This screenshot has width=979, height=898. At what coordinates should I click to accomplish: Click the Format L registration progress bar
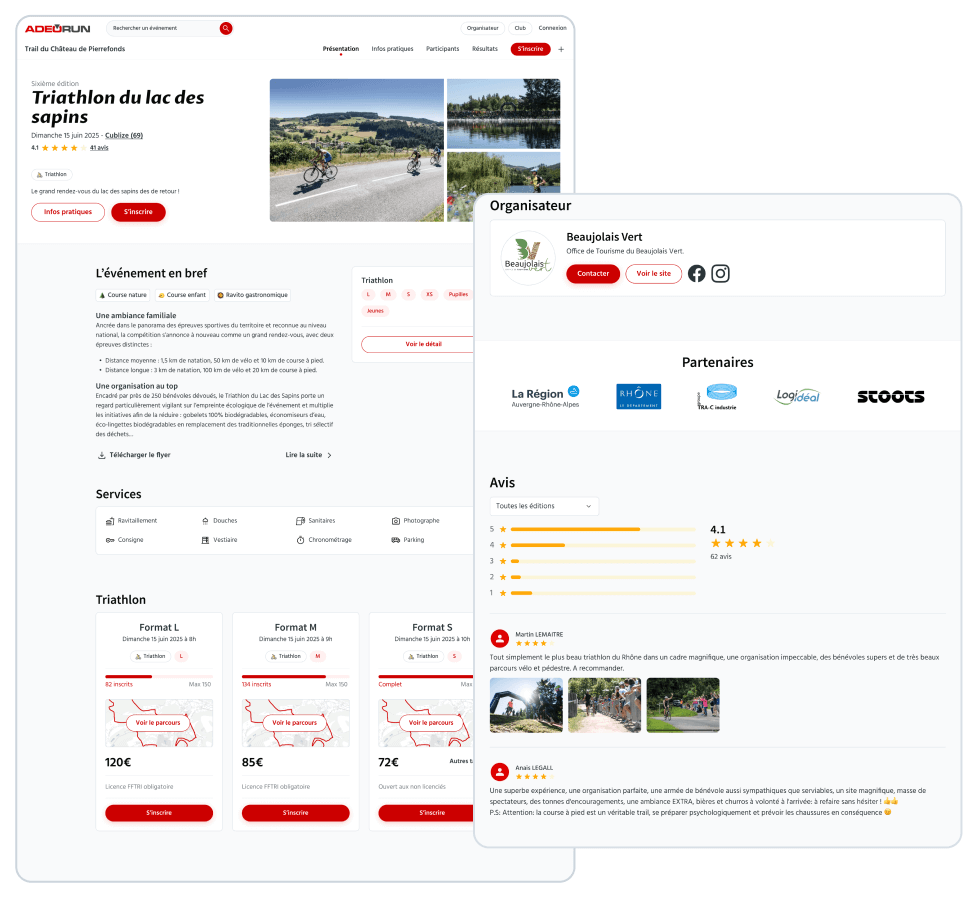pyautogui.click(x=159, y=676)
